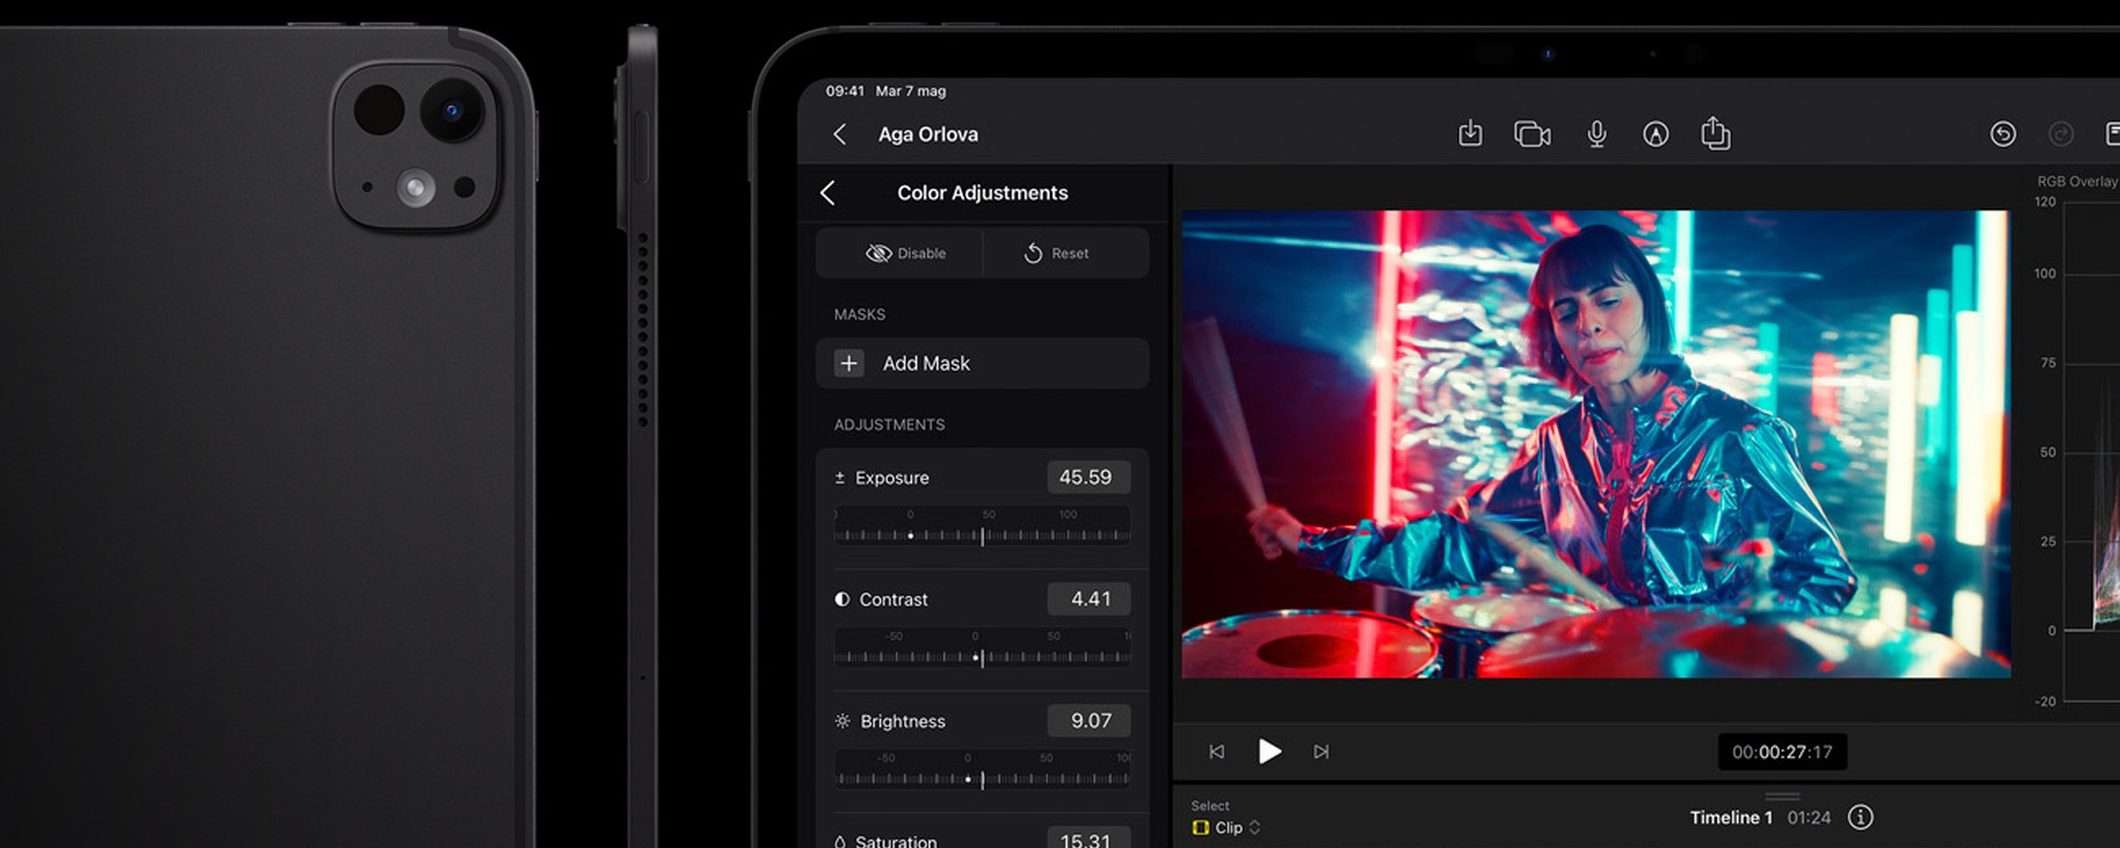Click the Contrast value field 4.41
The height and width of the screenshot is (848, 2120).
click(x=1089, y=599)
